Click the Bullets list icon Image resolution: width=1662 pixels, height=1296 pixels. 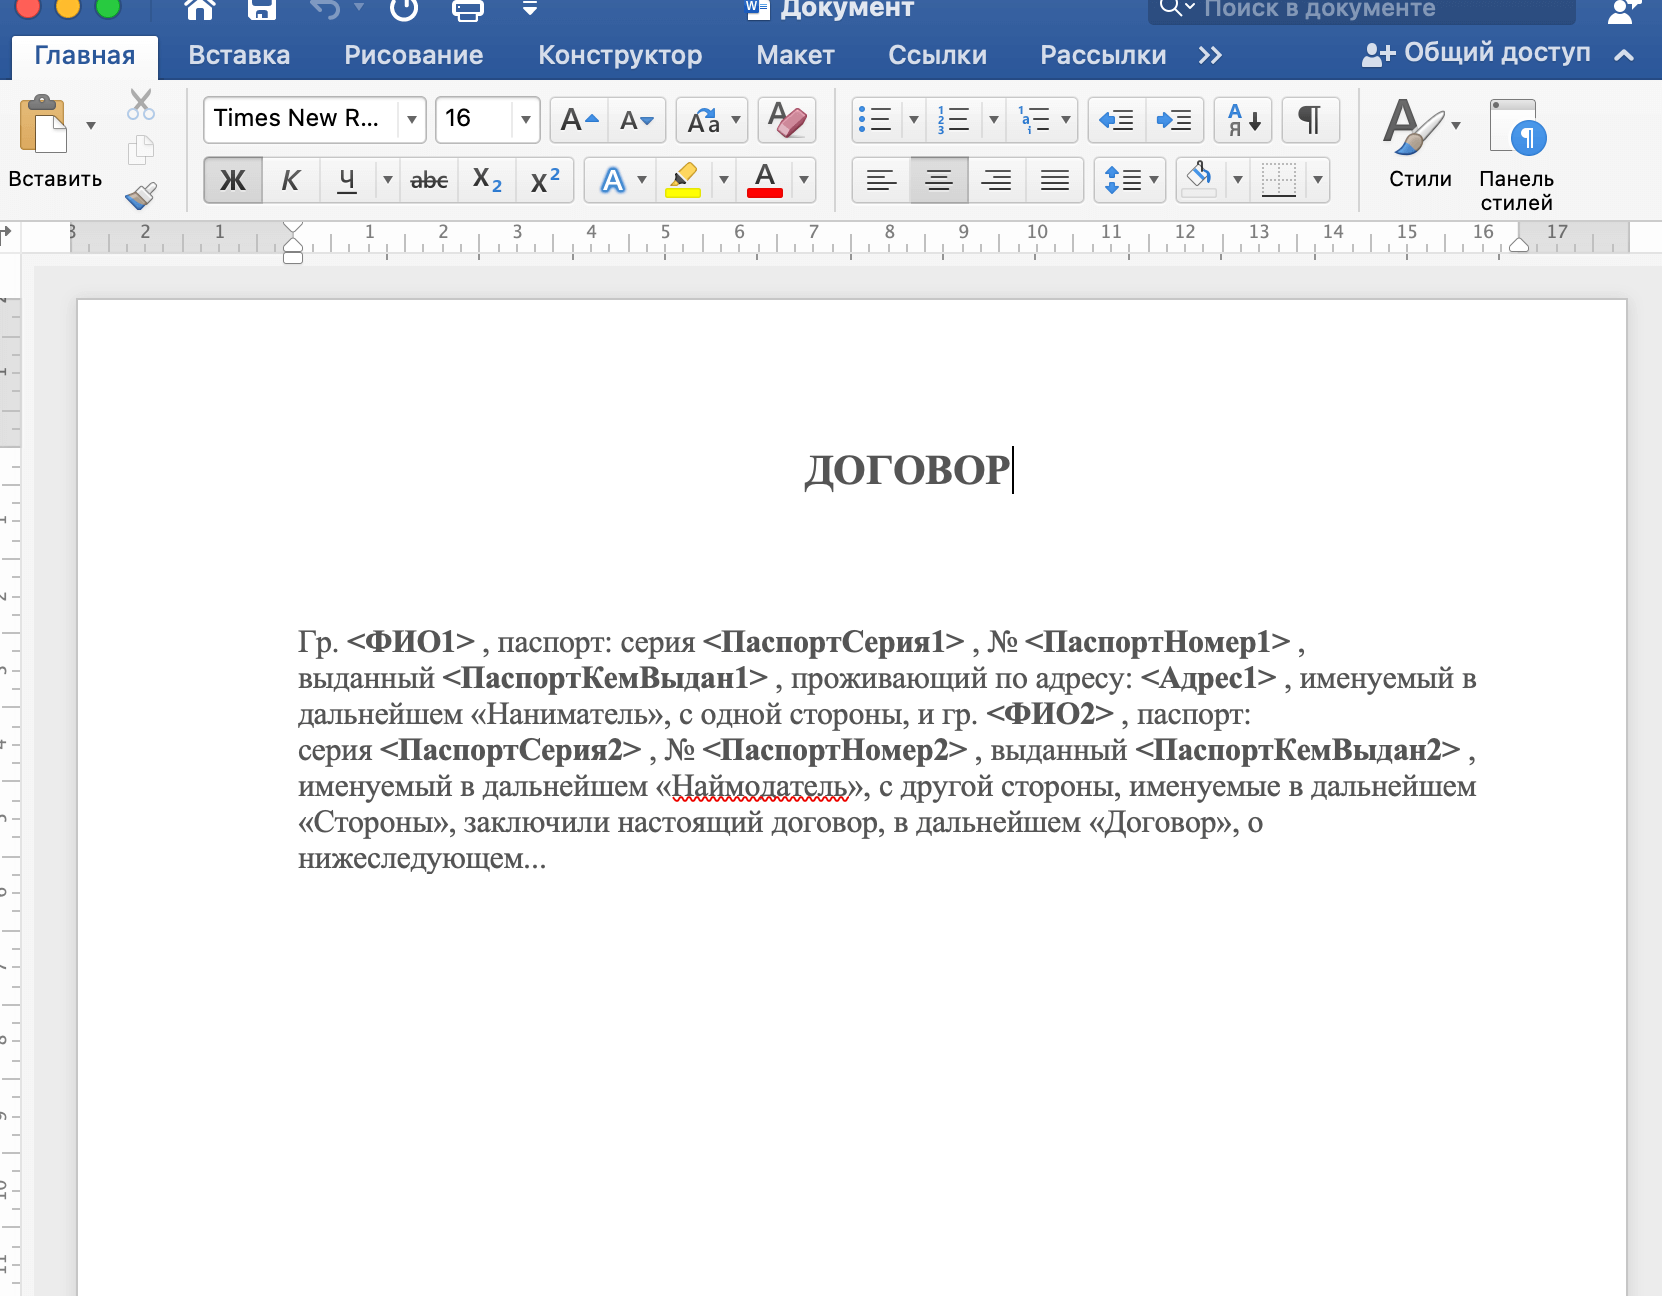tap(877, 120)
